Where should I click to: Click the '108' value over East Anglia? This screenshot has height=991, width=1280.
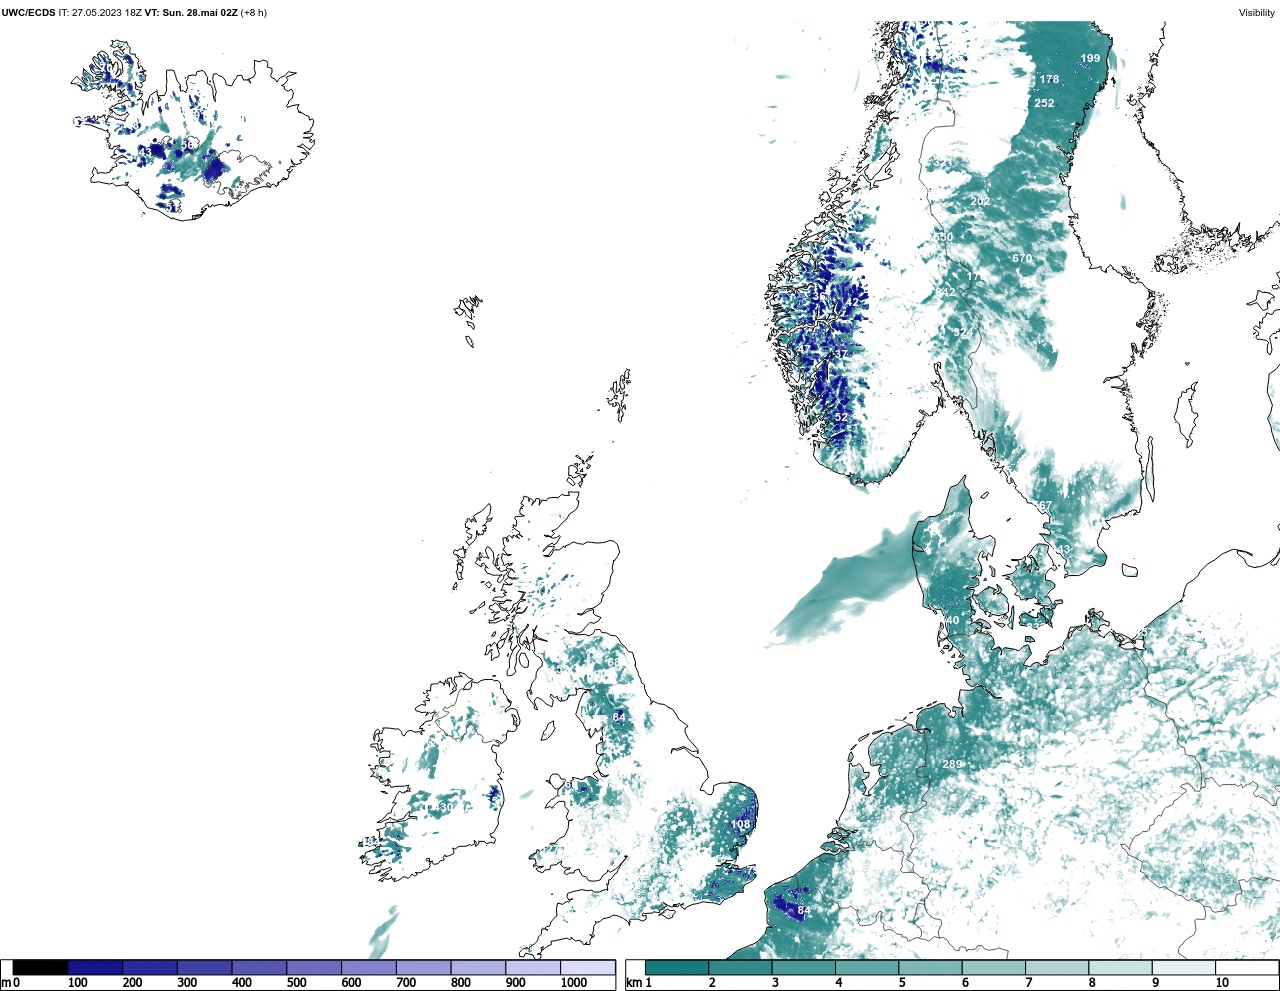[x=740, y=825]
